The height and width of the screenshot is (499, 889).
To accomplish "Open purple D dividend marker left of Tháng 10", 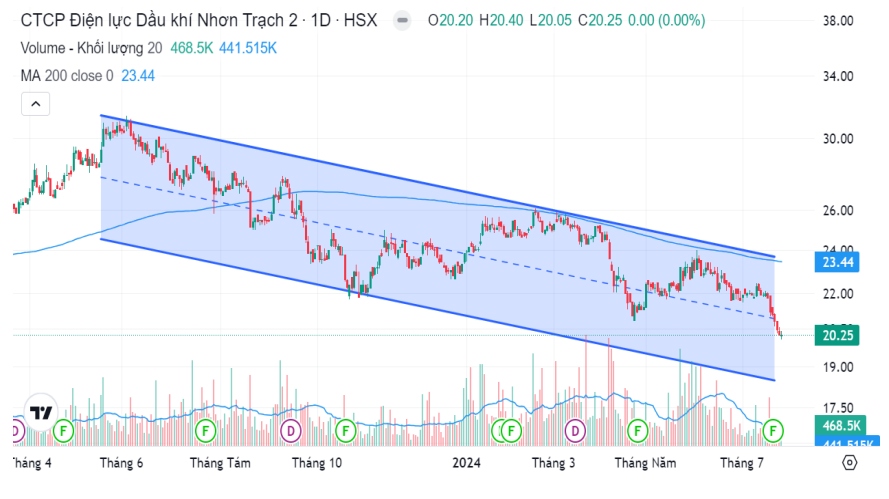I will pos(291,431).
